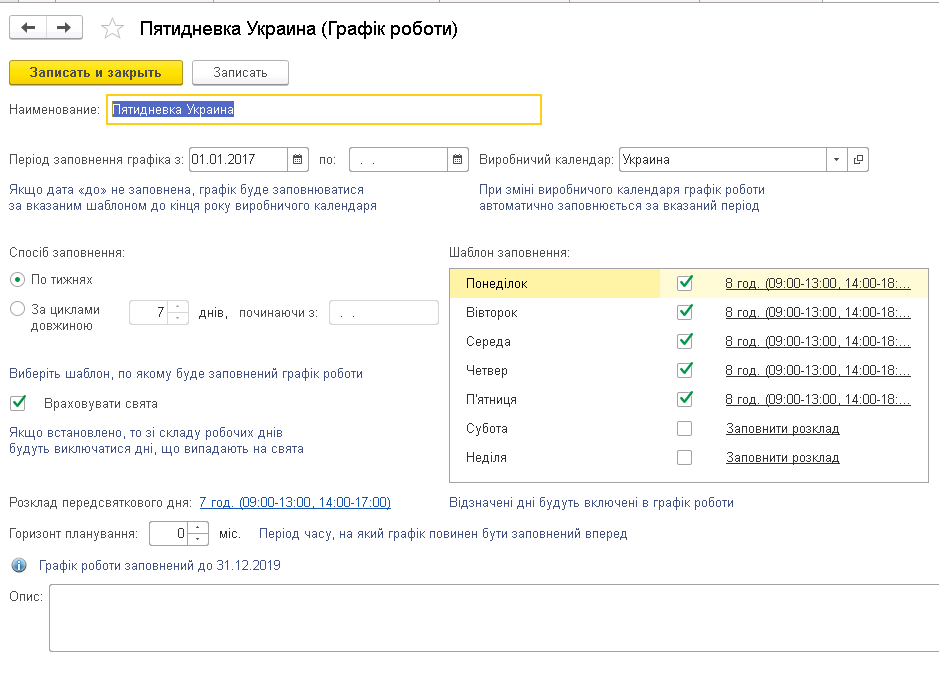Image resolution: width=939 pixels, height=685 pixels.
Task: Uncheck the Середа checkbox
Action: tap(684, 341)
